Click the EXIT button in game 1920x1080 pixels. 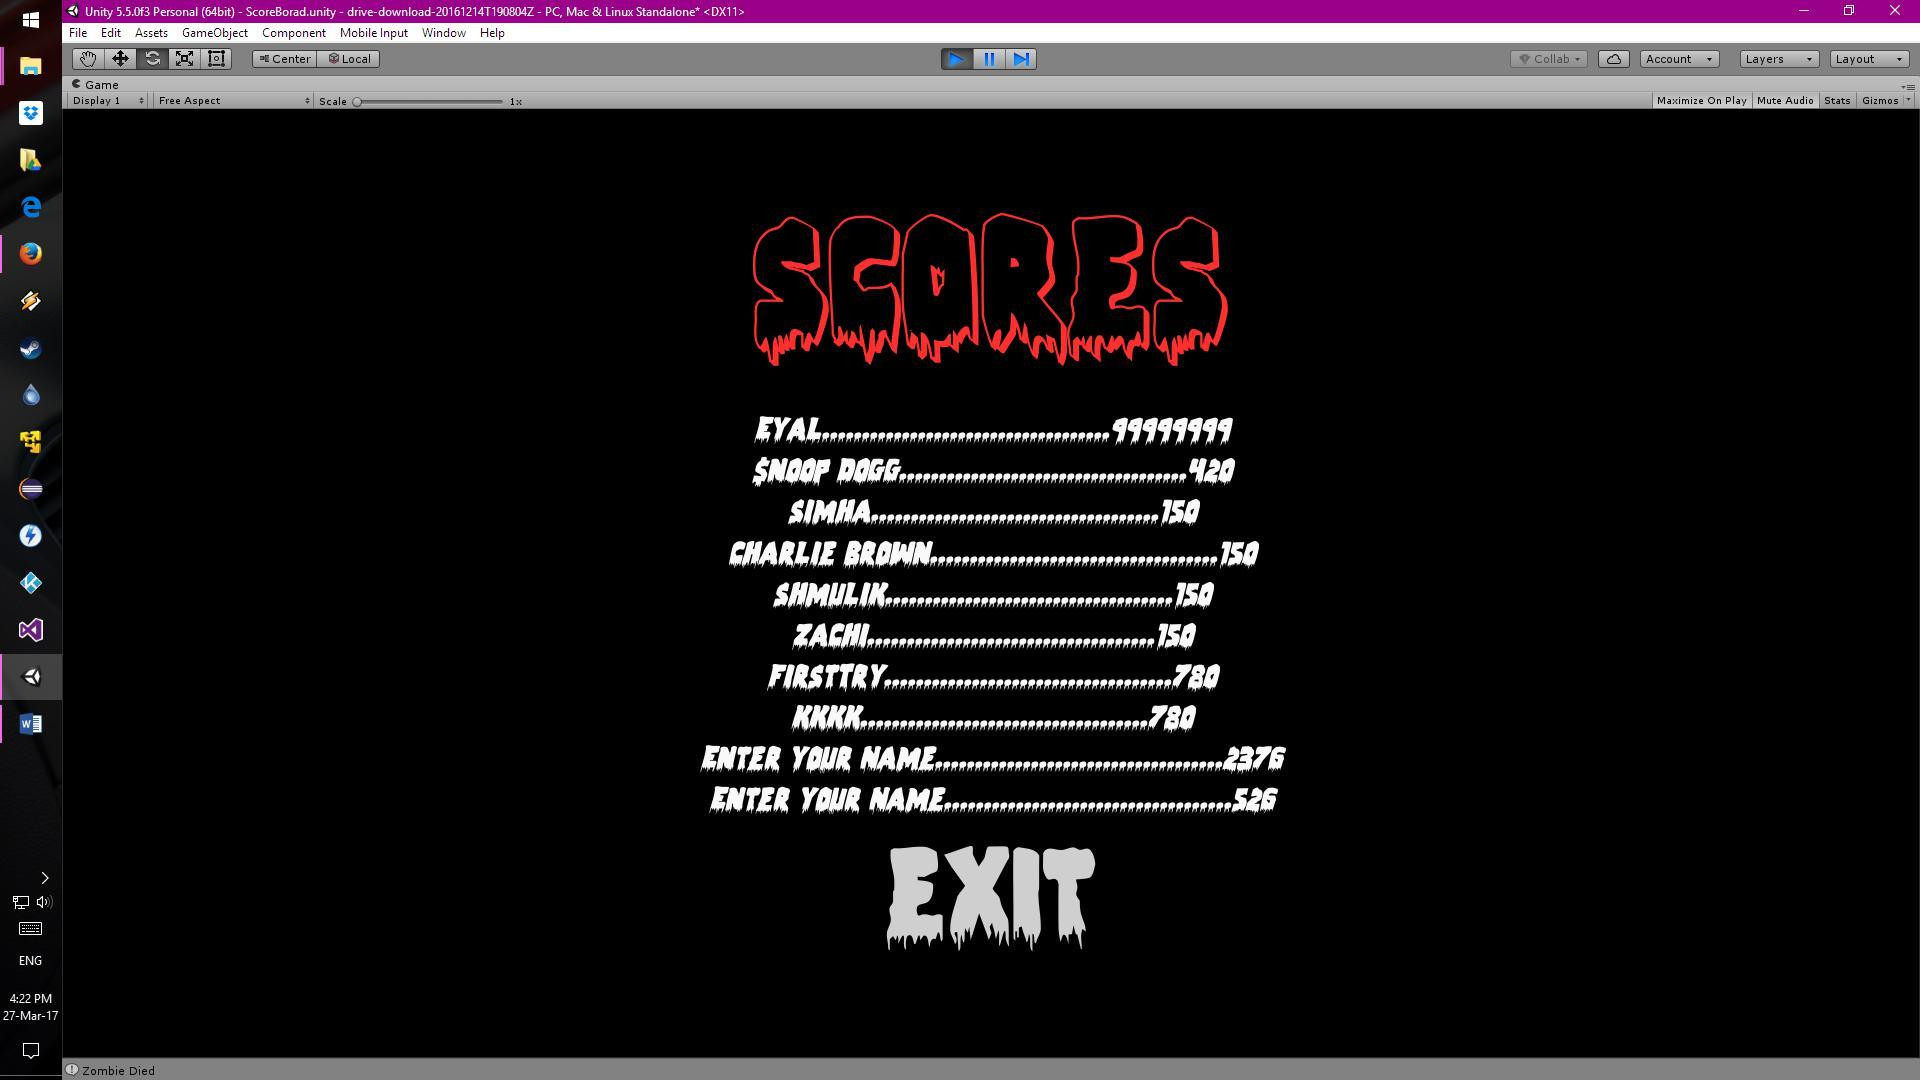coord(990,896)
